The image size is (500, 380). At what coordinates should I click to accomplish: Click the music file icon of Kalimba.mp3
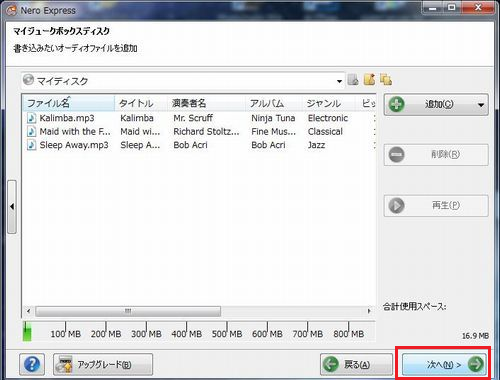[x=31, y=118]
